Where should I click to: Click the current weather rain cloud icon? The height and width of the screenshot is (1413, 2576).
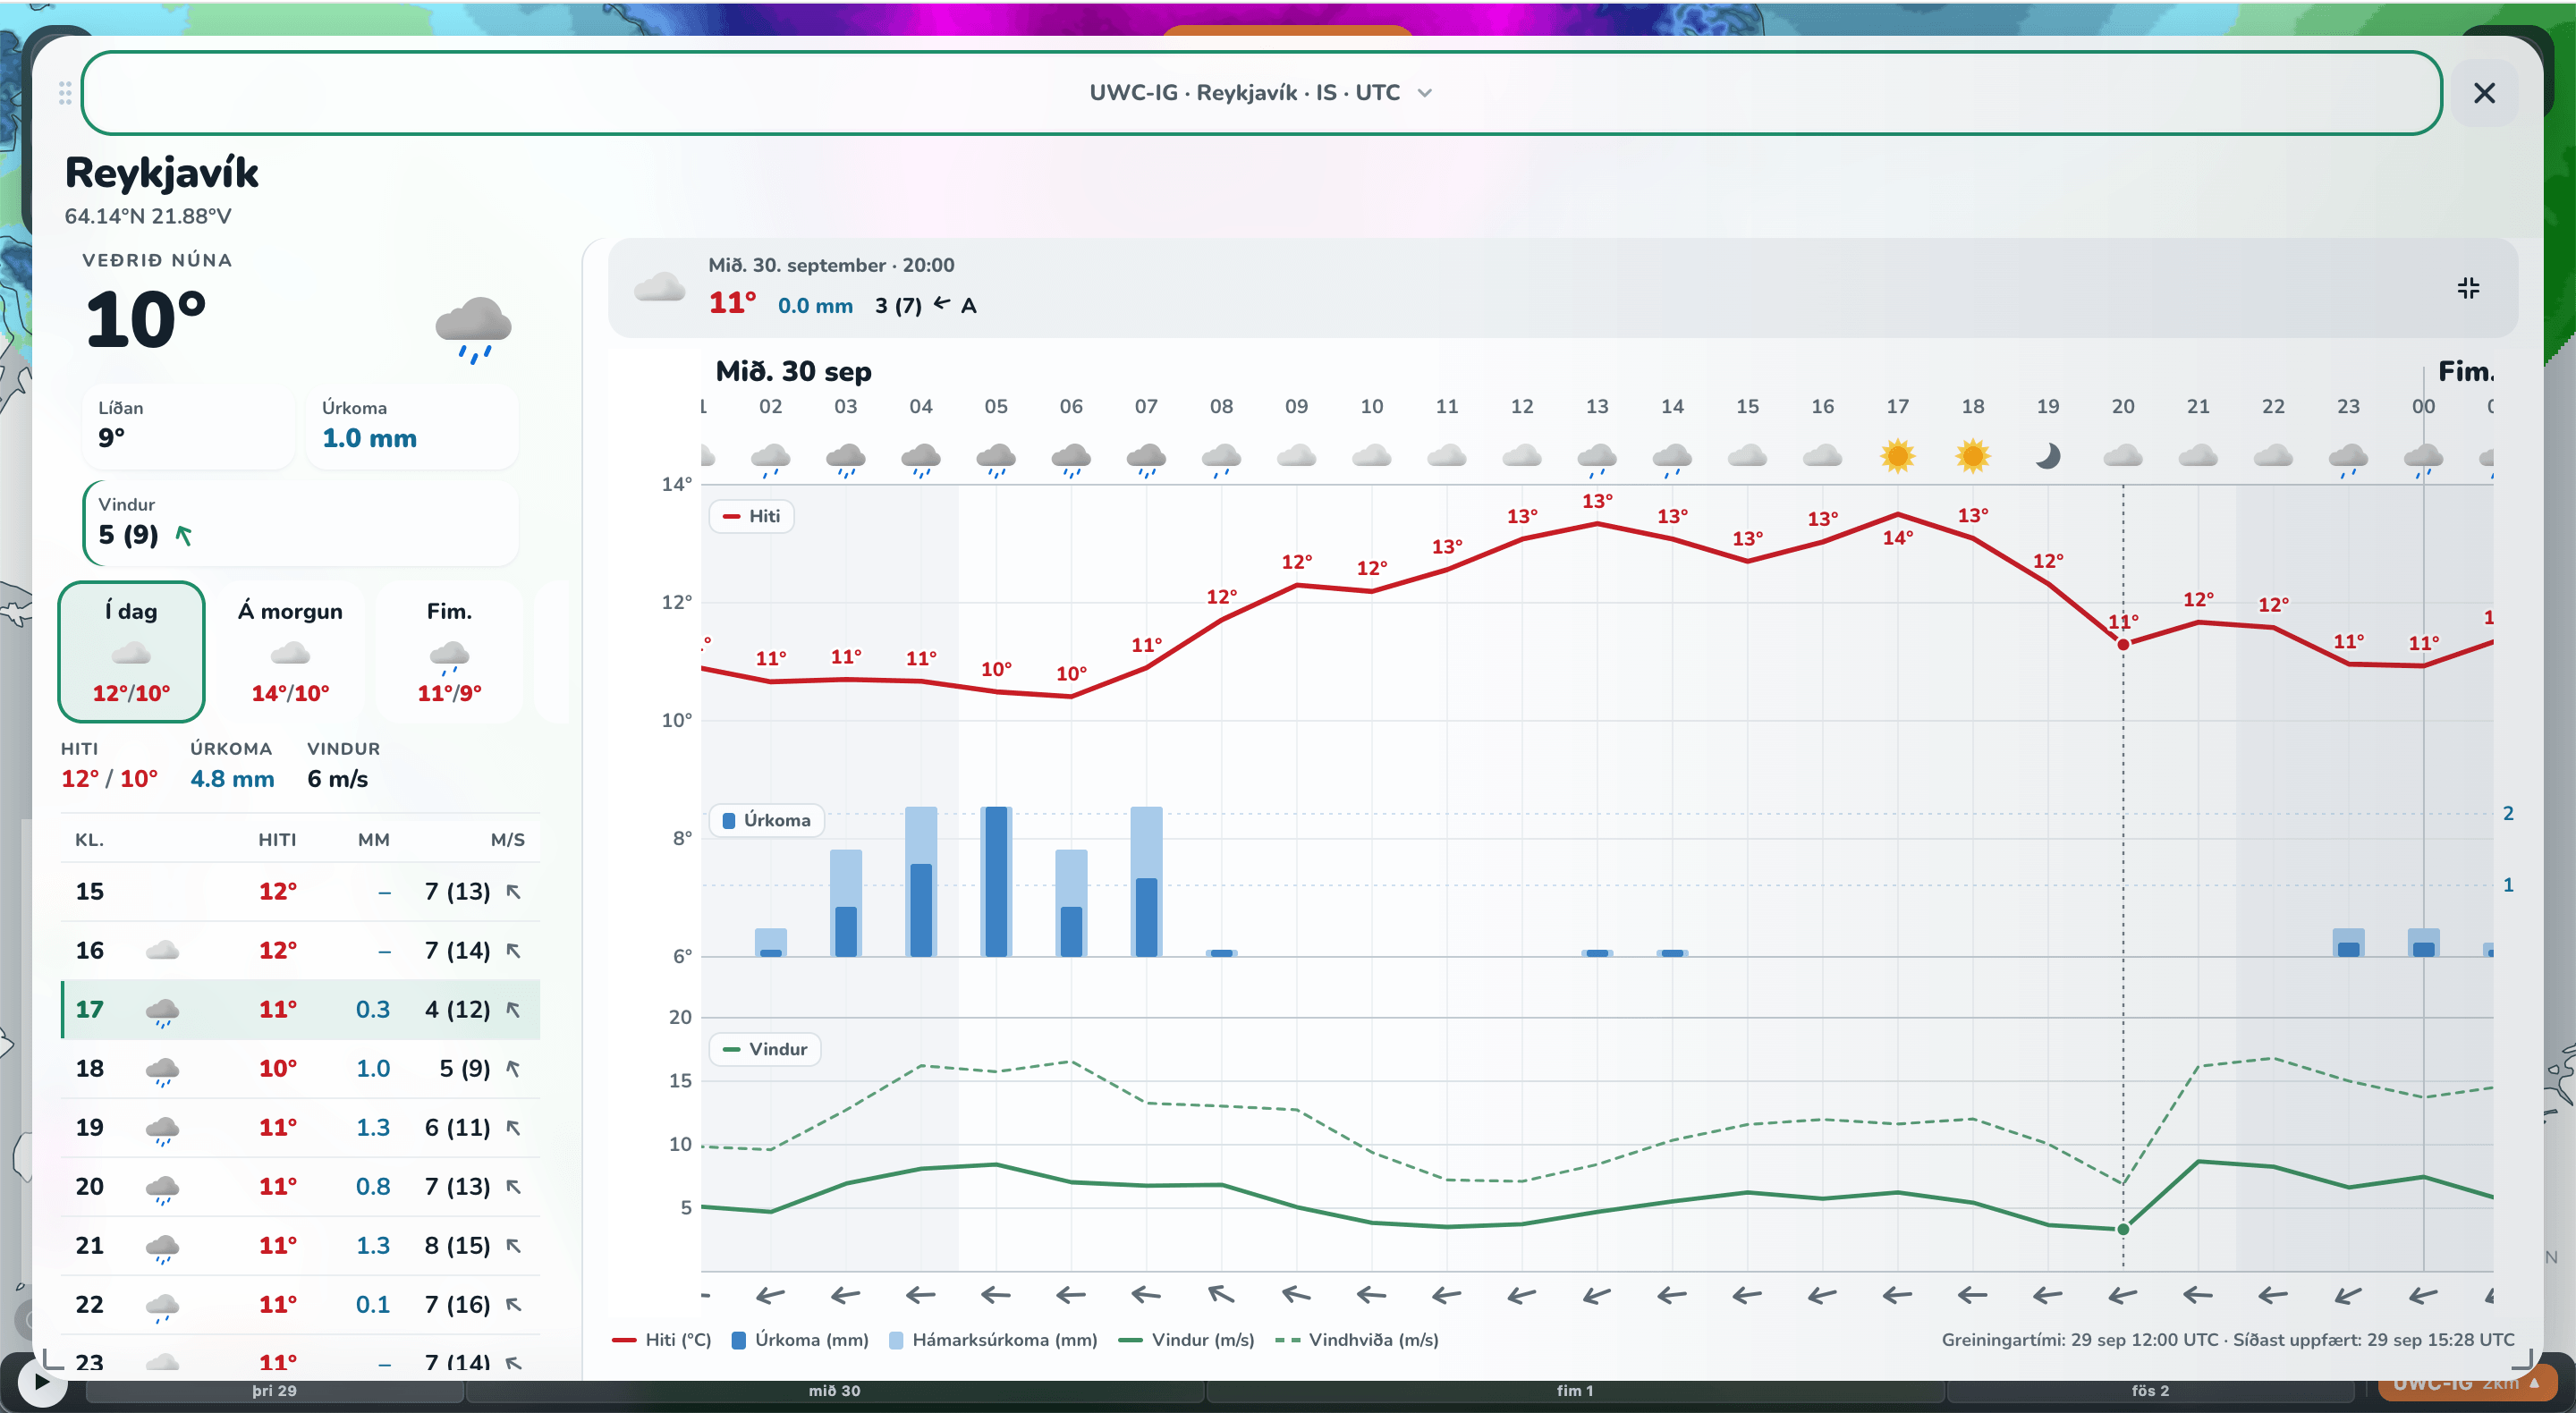coord(473,329)
